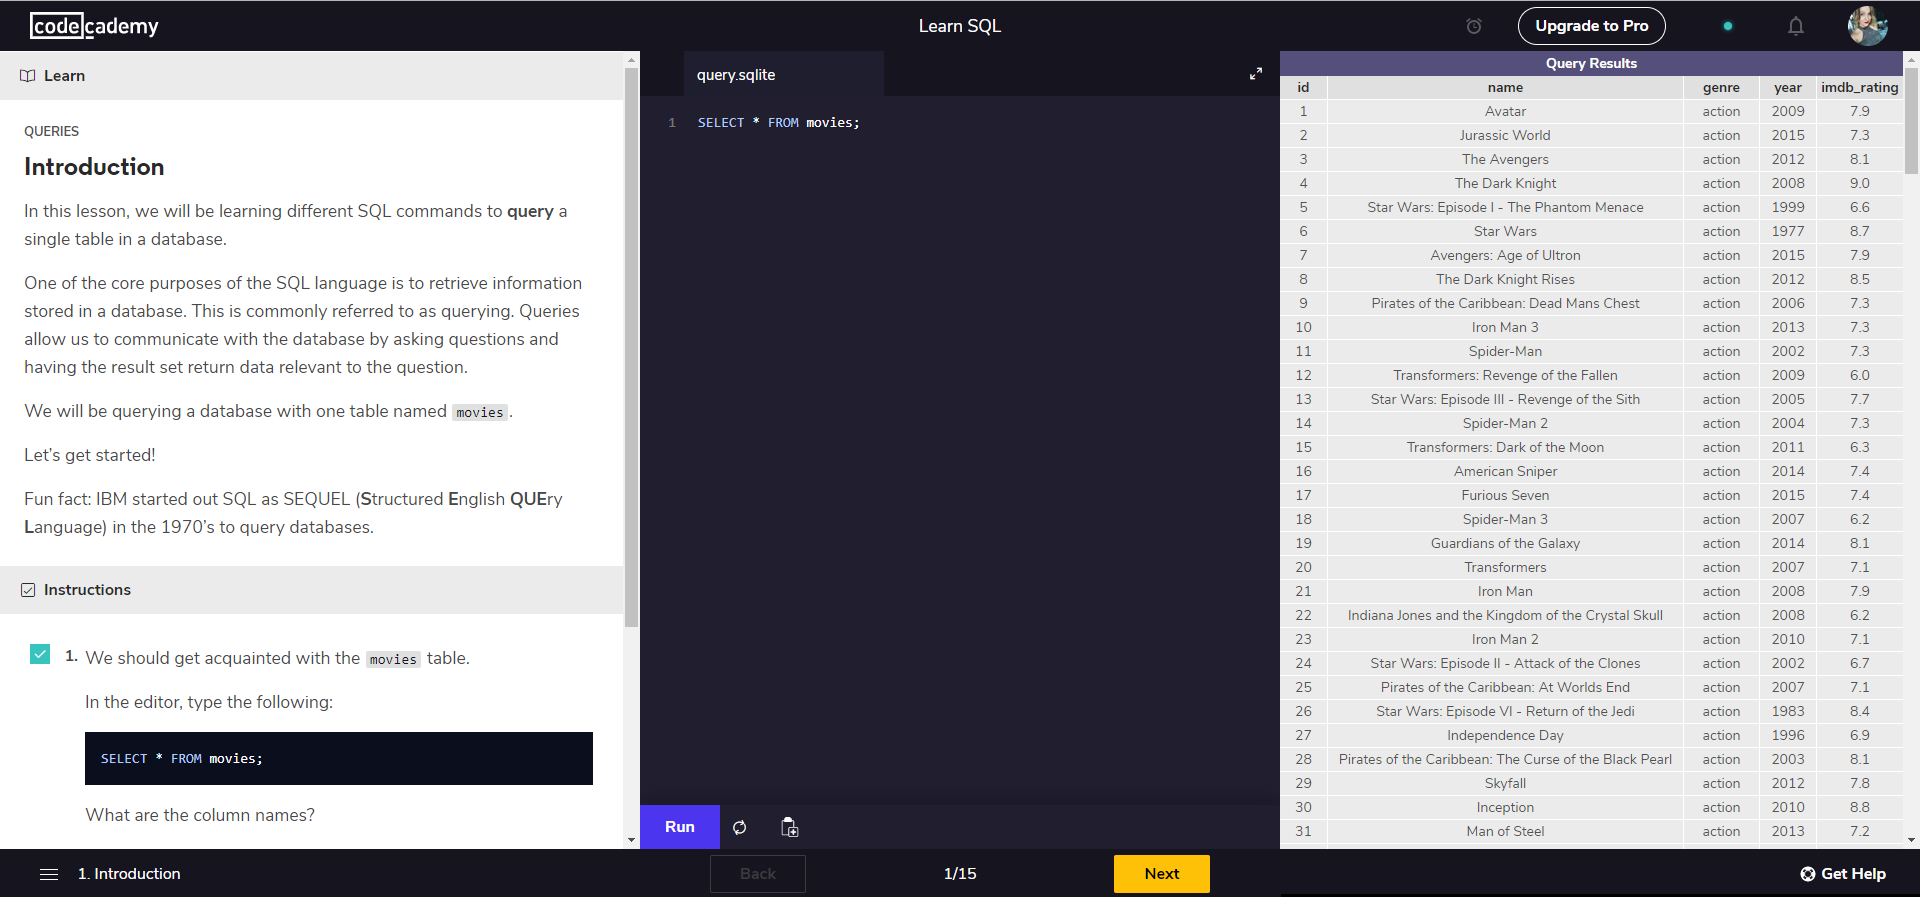Collapse the Learn panel header
The width and height of the screenshot is (1920, 897).
click(x=64, y=76)
